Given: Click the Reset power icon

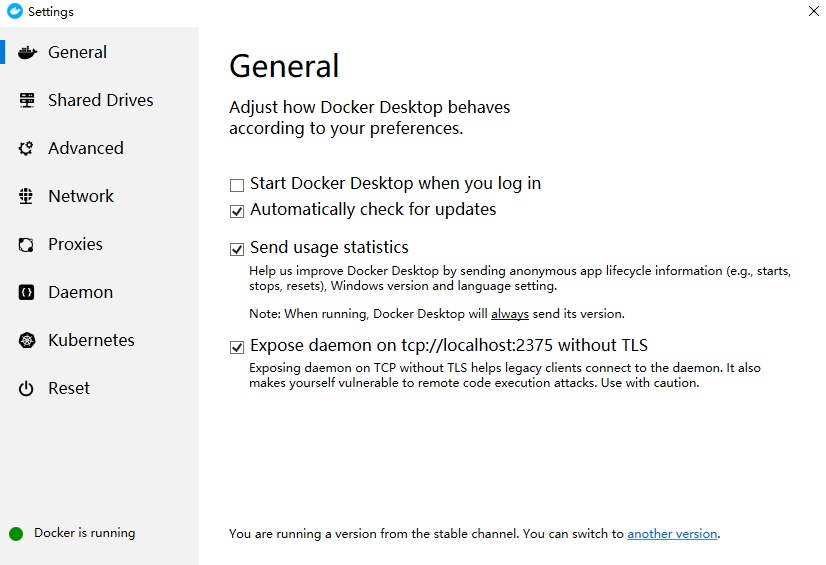Looking at the screenshot, I should [26, 389].
